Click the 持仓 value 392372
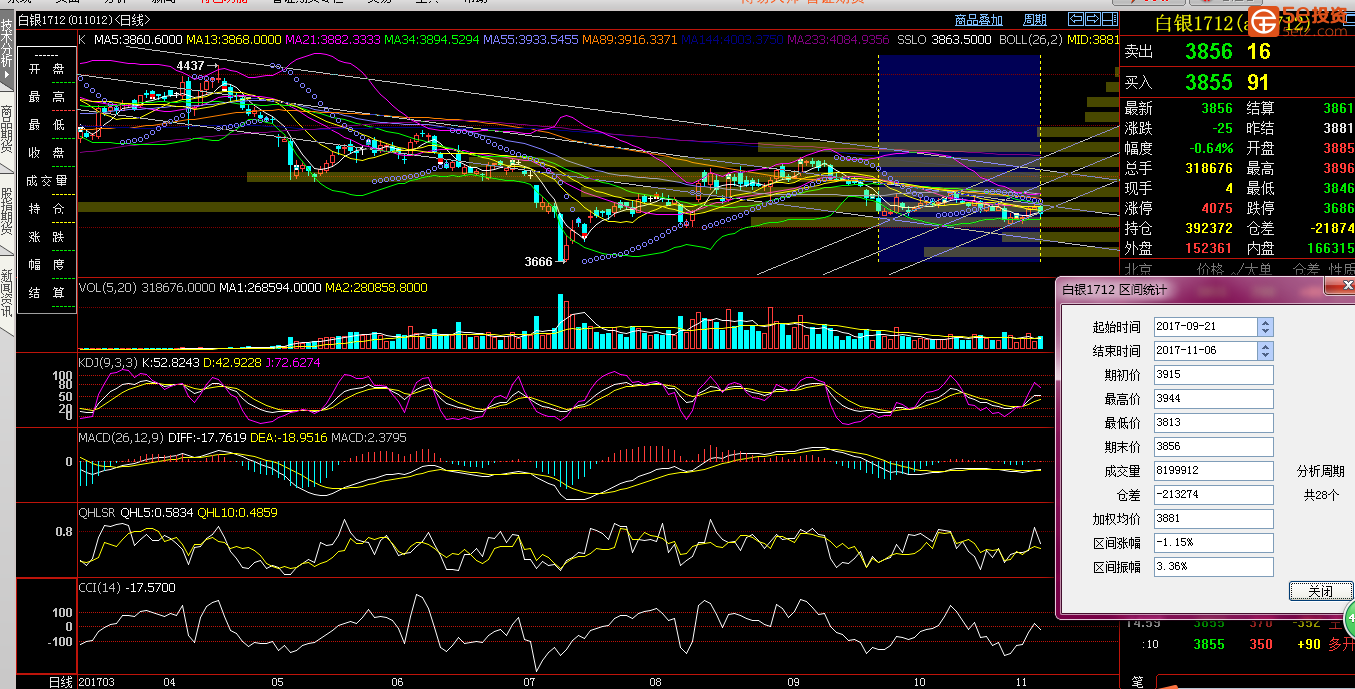The image size is (1355, 689). click(1209, 228)
